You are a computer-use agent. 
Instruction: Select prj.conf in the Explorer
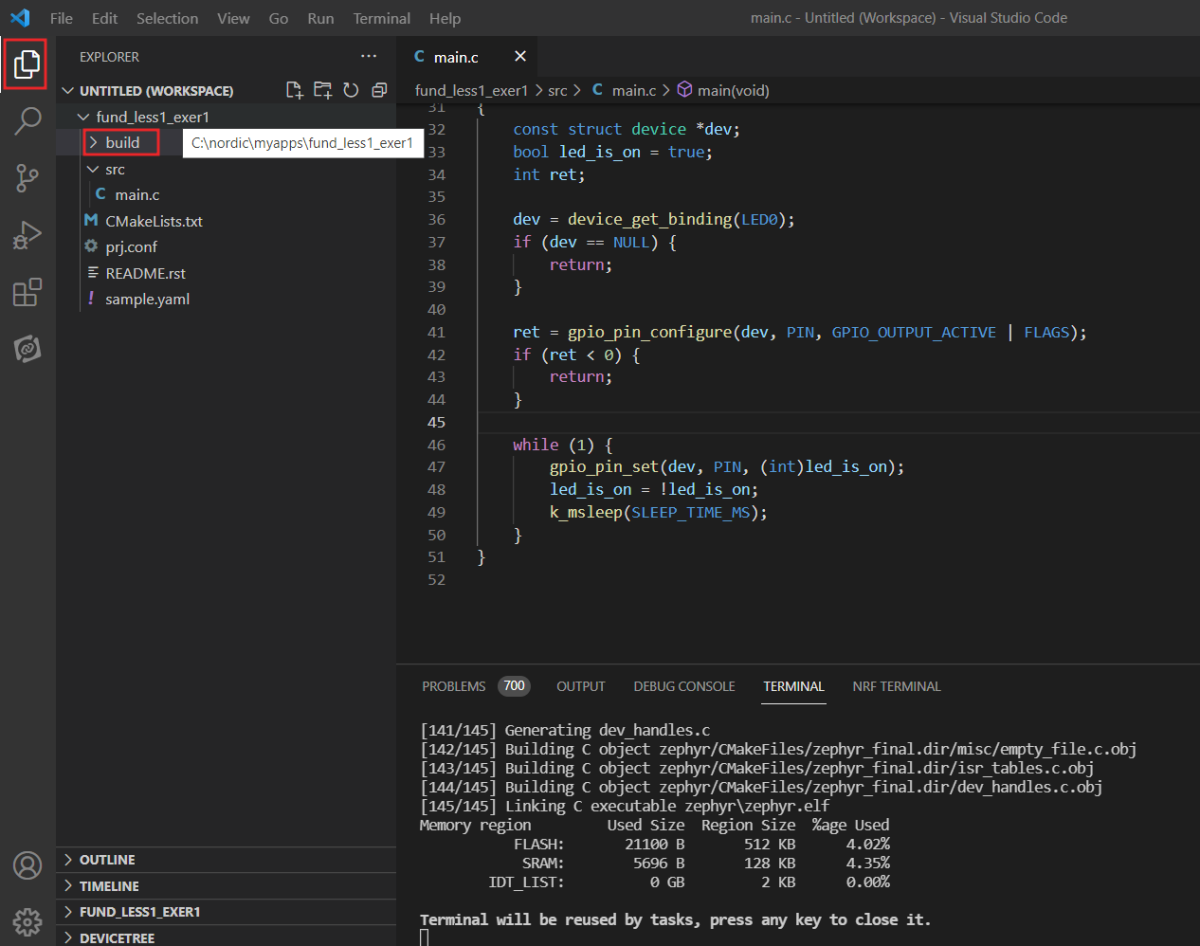pos(130,246)
